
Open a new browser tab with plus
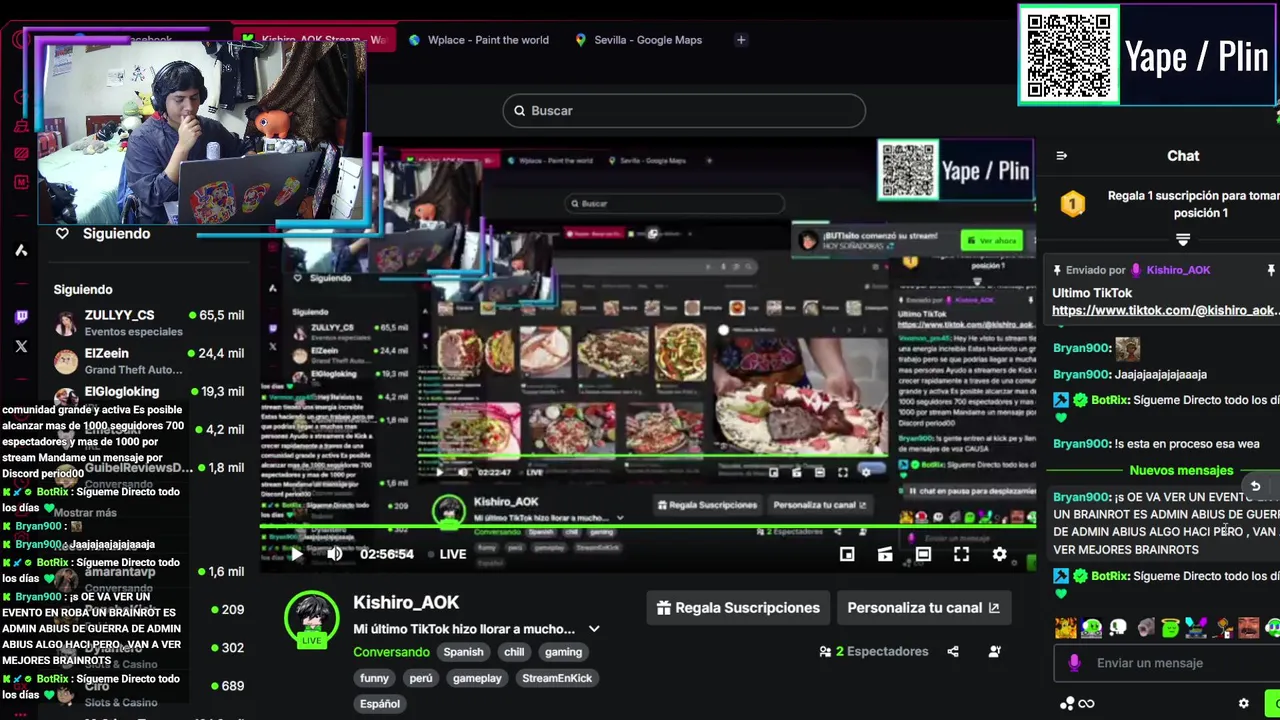point(741,40)
